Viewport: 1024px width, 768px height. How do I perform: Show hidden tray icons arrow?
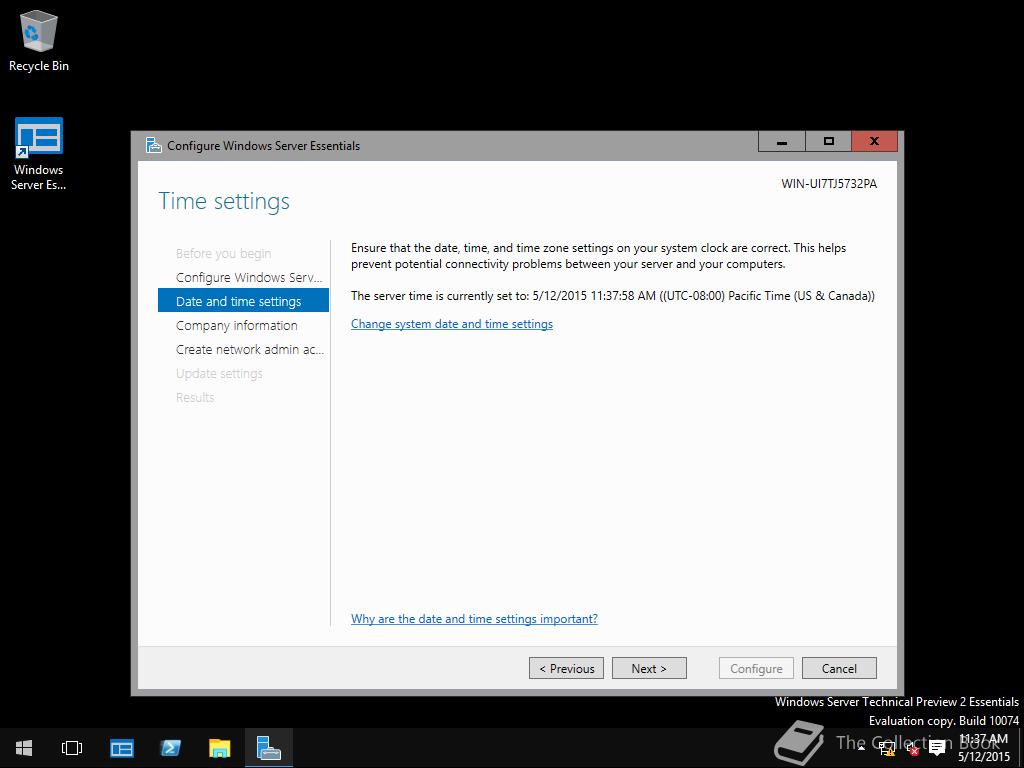point(861,748)
